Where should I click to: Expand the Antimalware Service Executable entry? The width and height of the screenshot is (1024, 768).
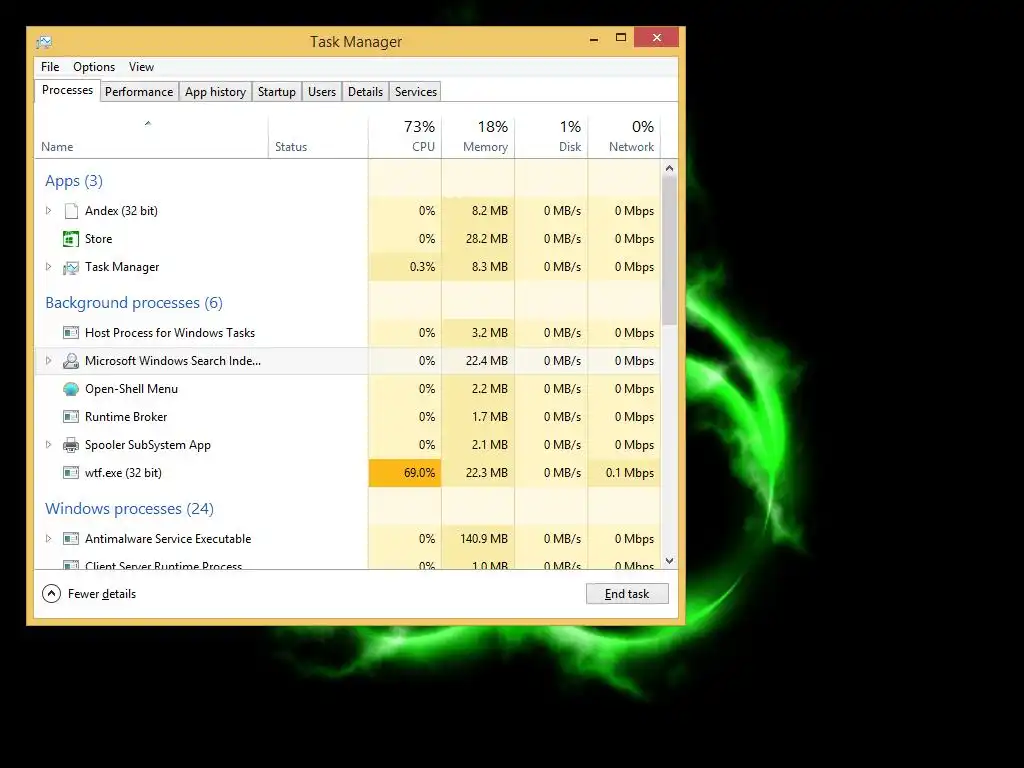tap(48, 539)
